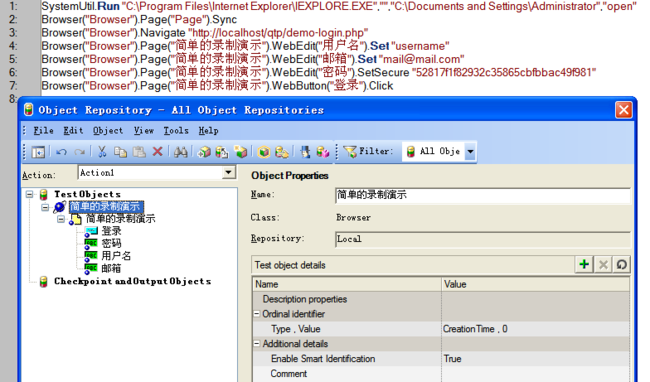
Task: Click the Type , Value property row
Action: (441, 329)
